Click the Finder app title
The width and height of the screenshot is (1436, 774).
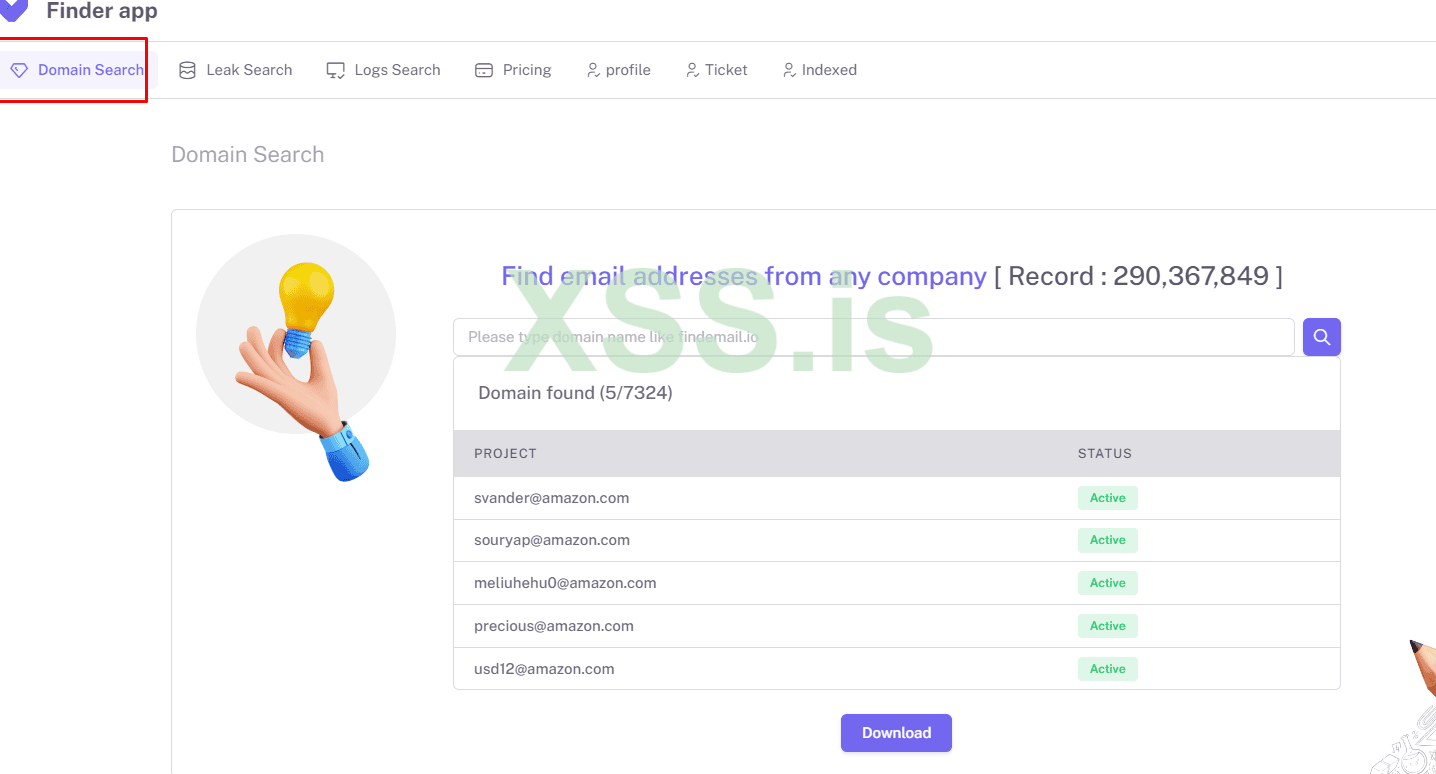tap(102, 12)
